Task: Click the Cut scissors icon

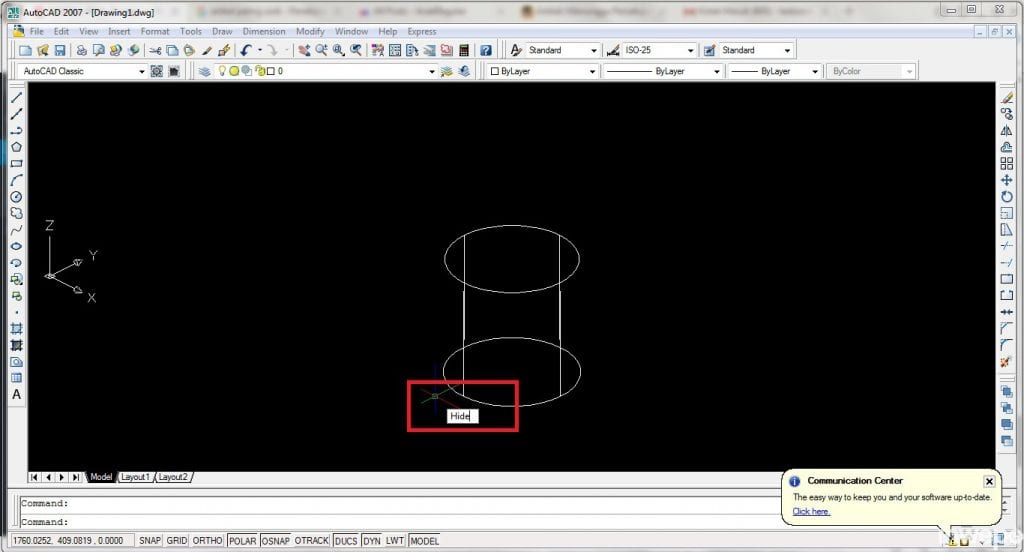Action: click(x=155, y=50)
